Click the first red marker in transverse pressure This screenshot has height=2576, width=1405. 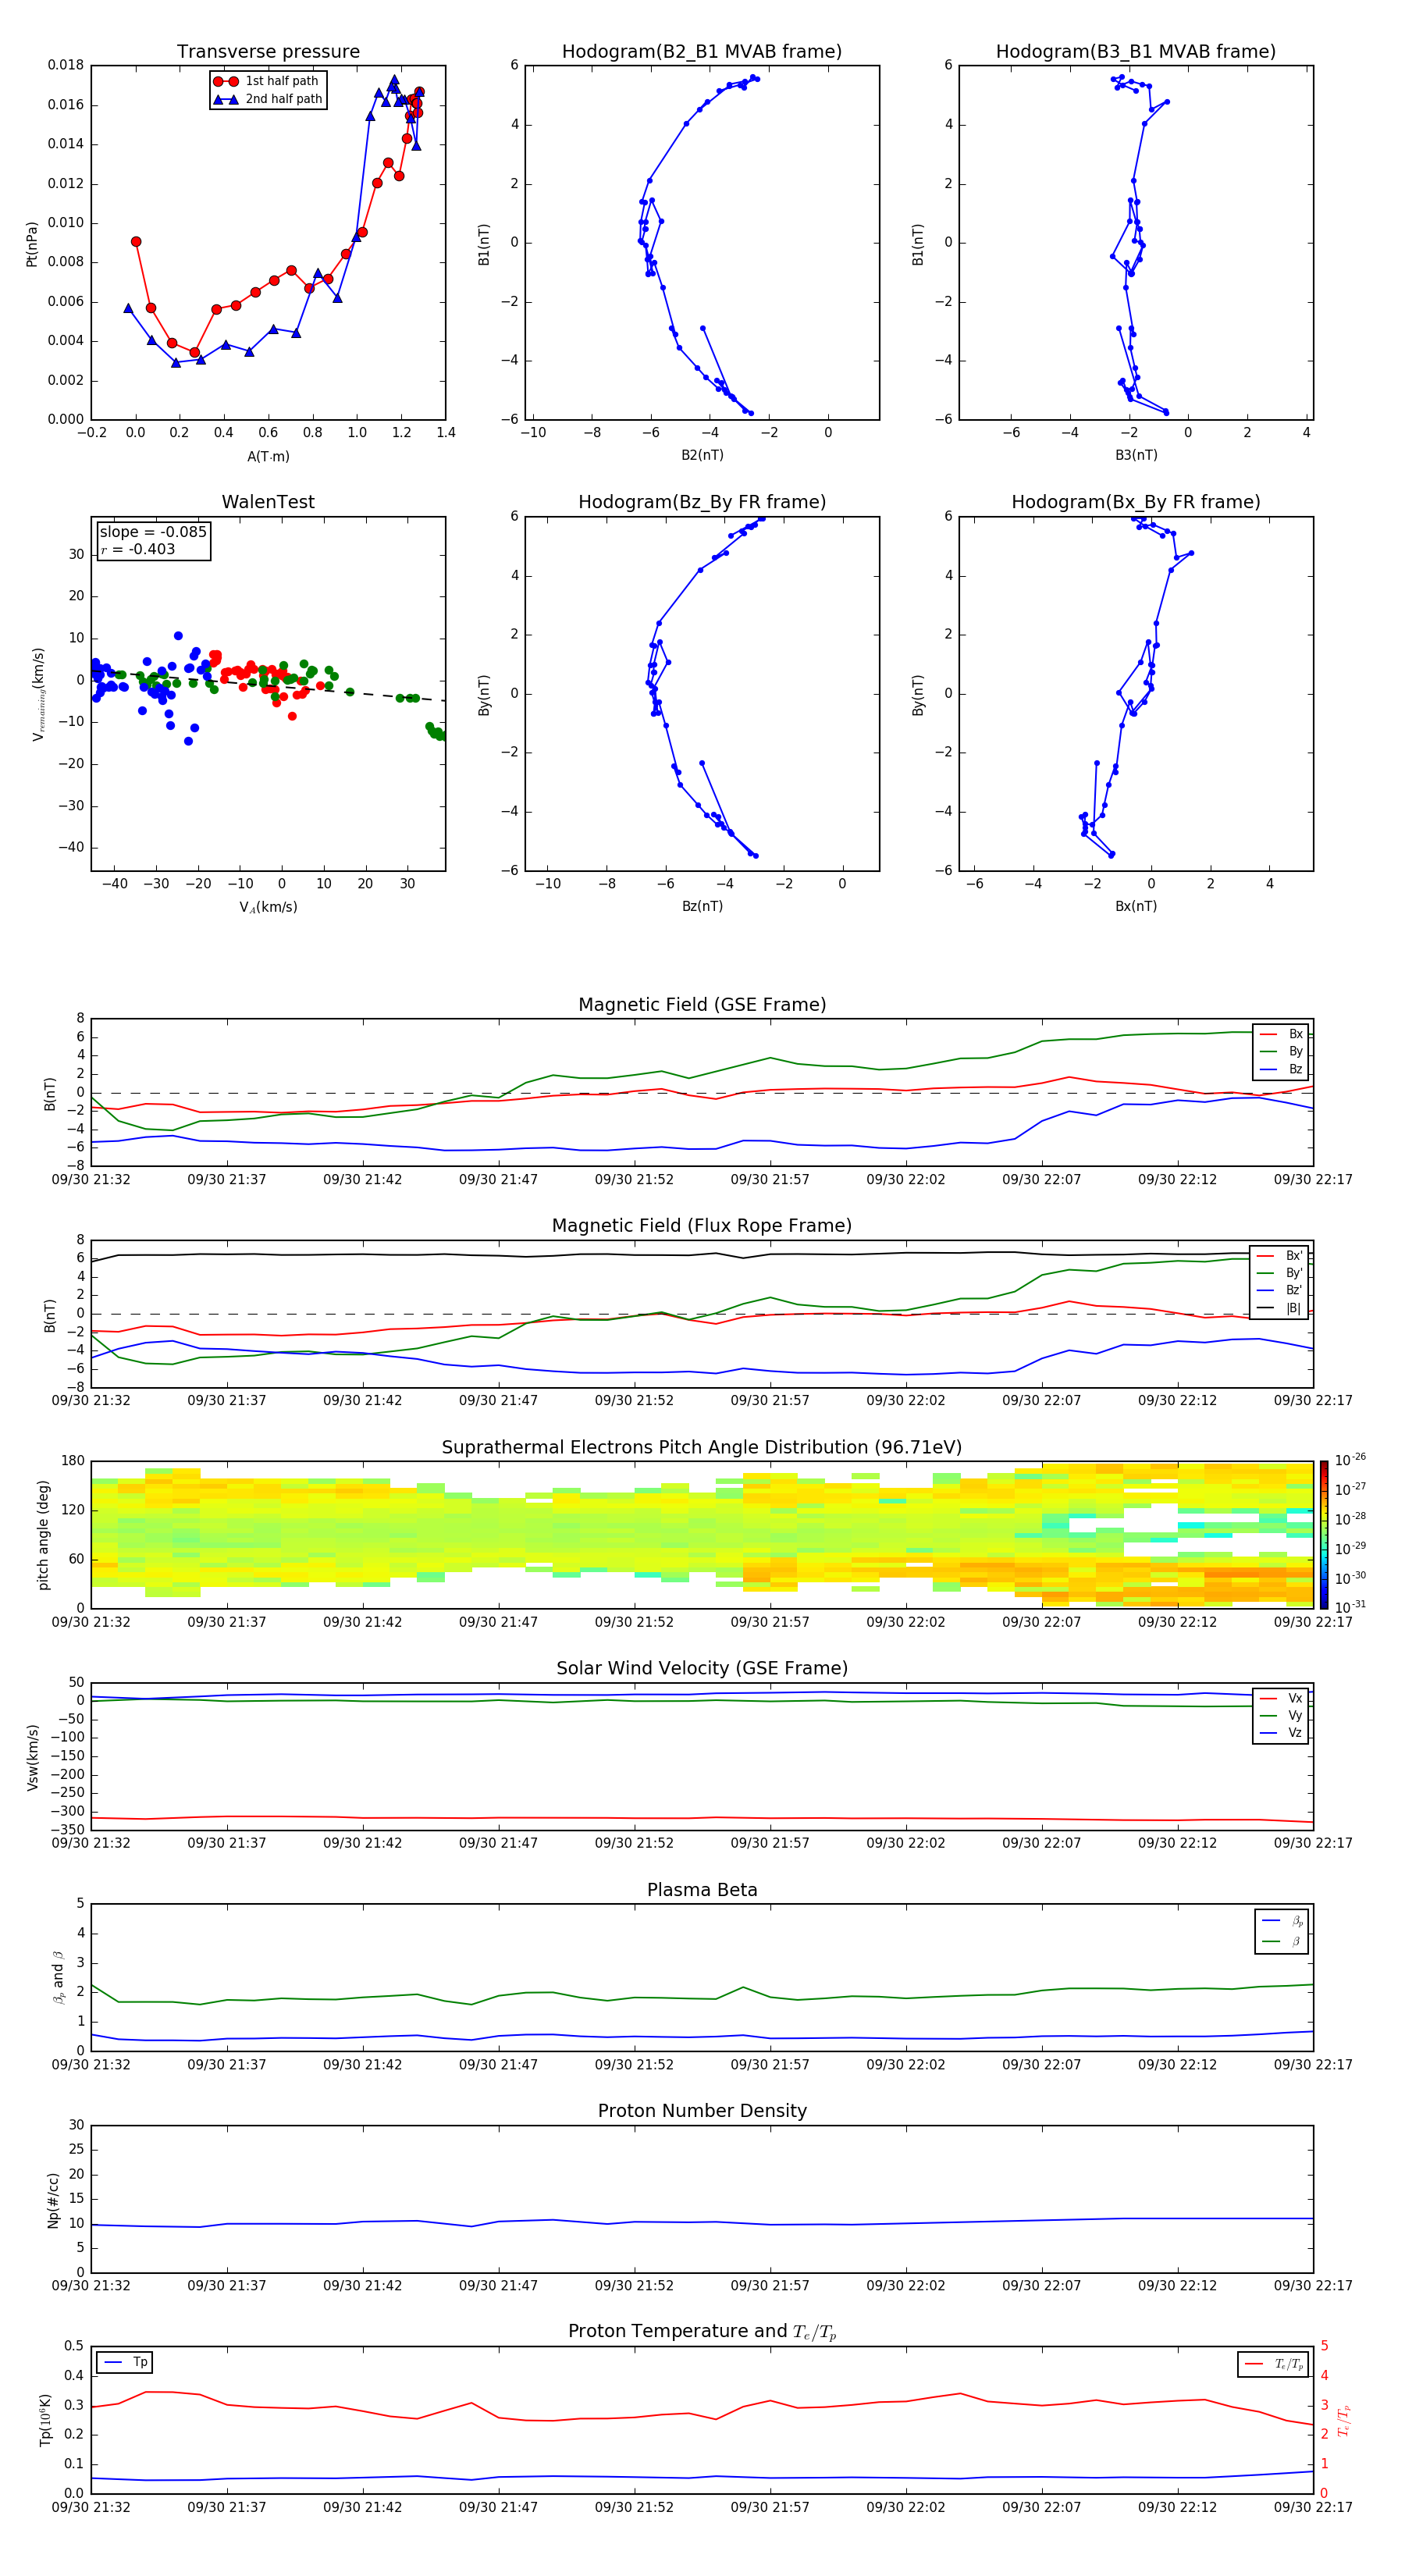pyautogui.click(x=136, y=242)
